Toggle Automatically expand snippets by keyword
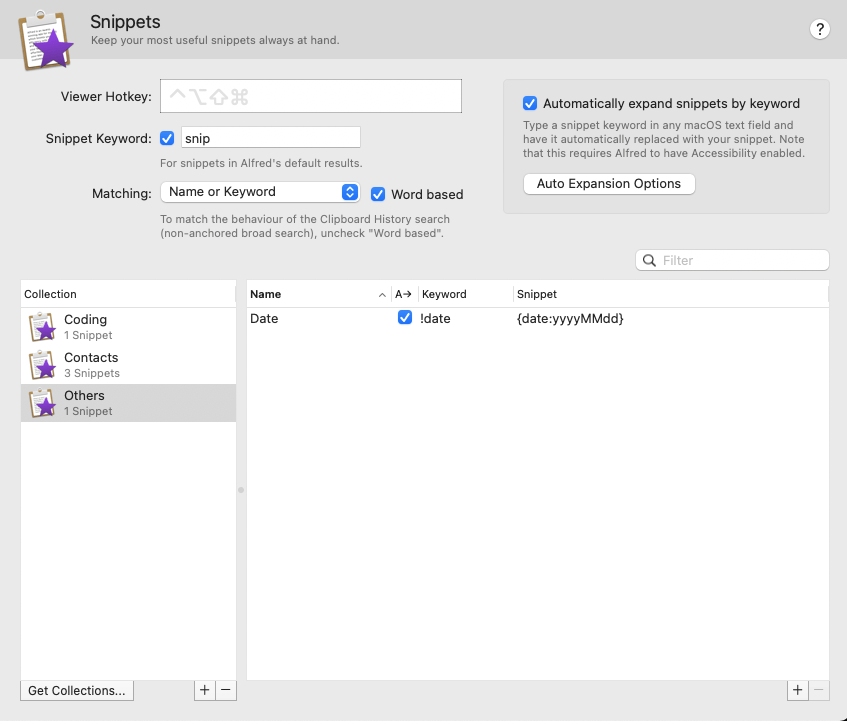847x721 pixels. (x=530, y=103)
